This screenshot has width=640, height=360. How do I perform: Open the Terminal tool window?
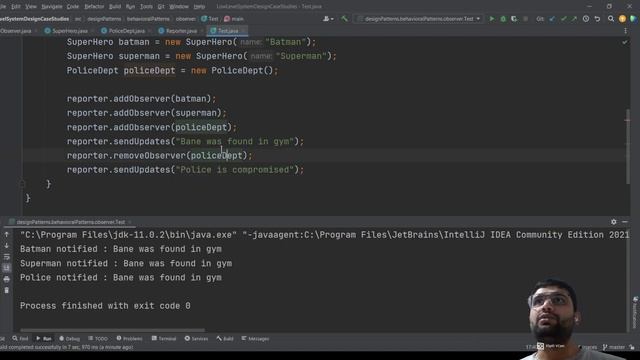[x=164, y=338]
